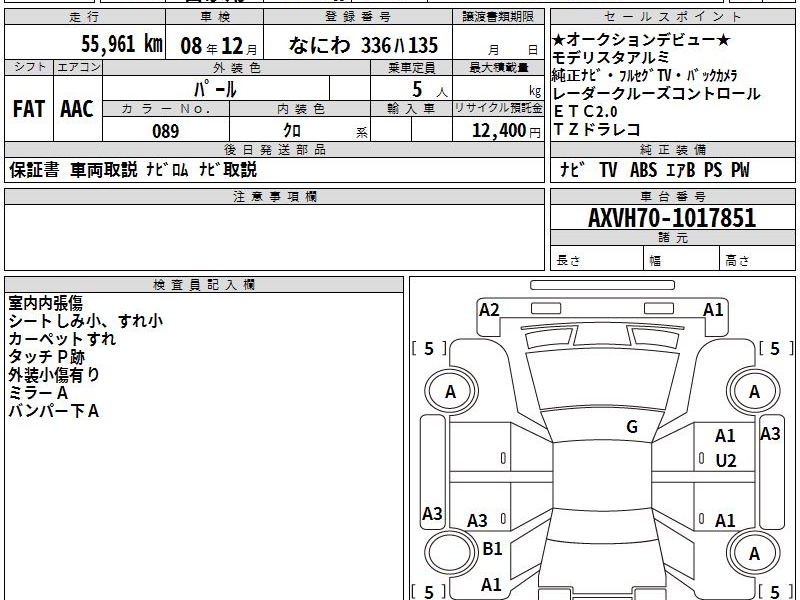Screen dimensions: 800x600
Task: Click the 登録番号 header
Action: pos(358,17)
